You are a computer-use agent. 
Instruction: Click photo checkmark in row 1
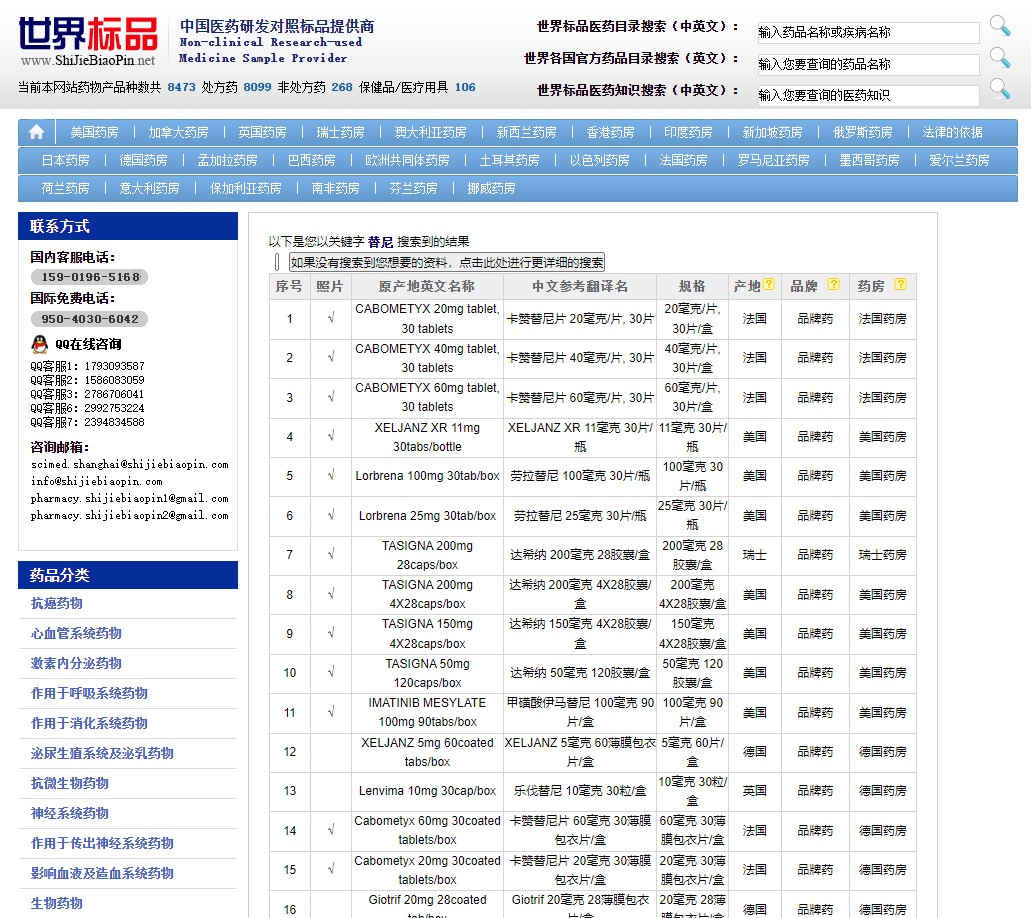(x=331, y=318)
